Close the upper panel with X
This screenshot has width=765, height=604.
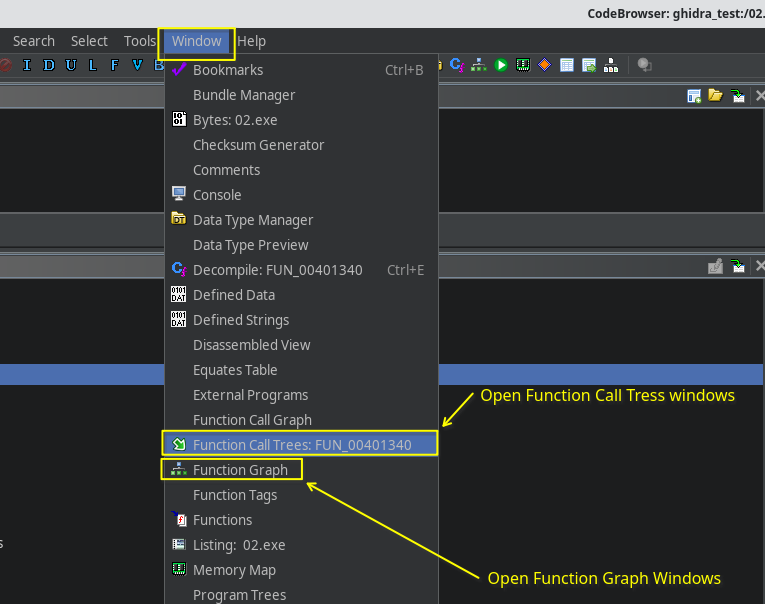click(x=760, y=95)
